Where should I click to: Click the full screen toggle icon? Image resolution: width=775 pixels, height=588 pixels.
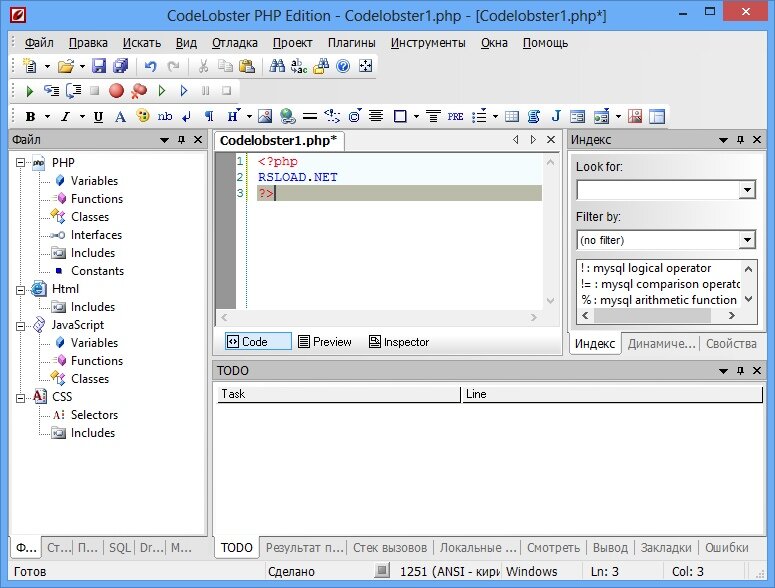coord(365,66)
